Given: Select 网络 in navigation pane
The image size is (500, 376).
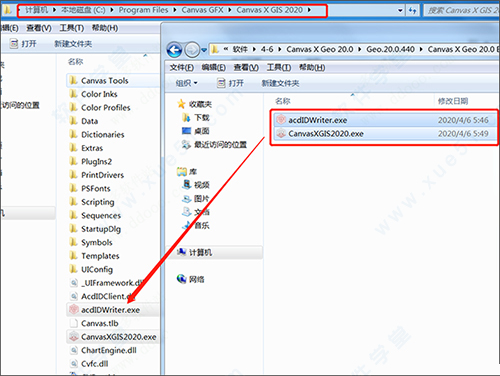Looking at the screenshot, I should (191, 279).
